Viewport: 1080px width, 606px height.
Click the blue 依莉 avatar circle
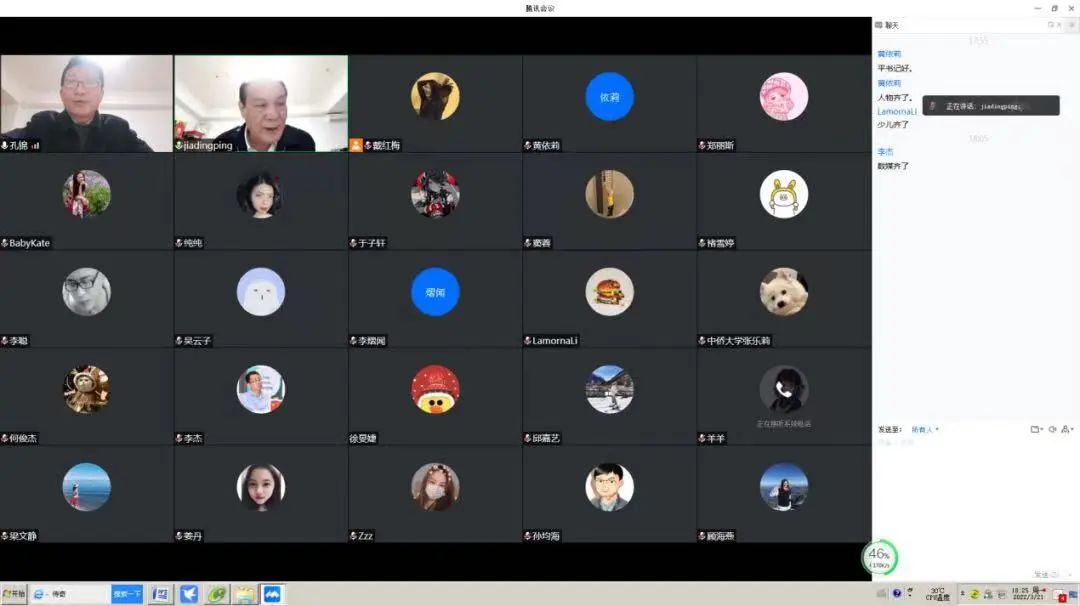pyautogui.click(x=610, y=96)
